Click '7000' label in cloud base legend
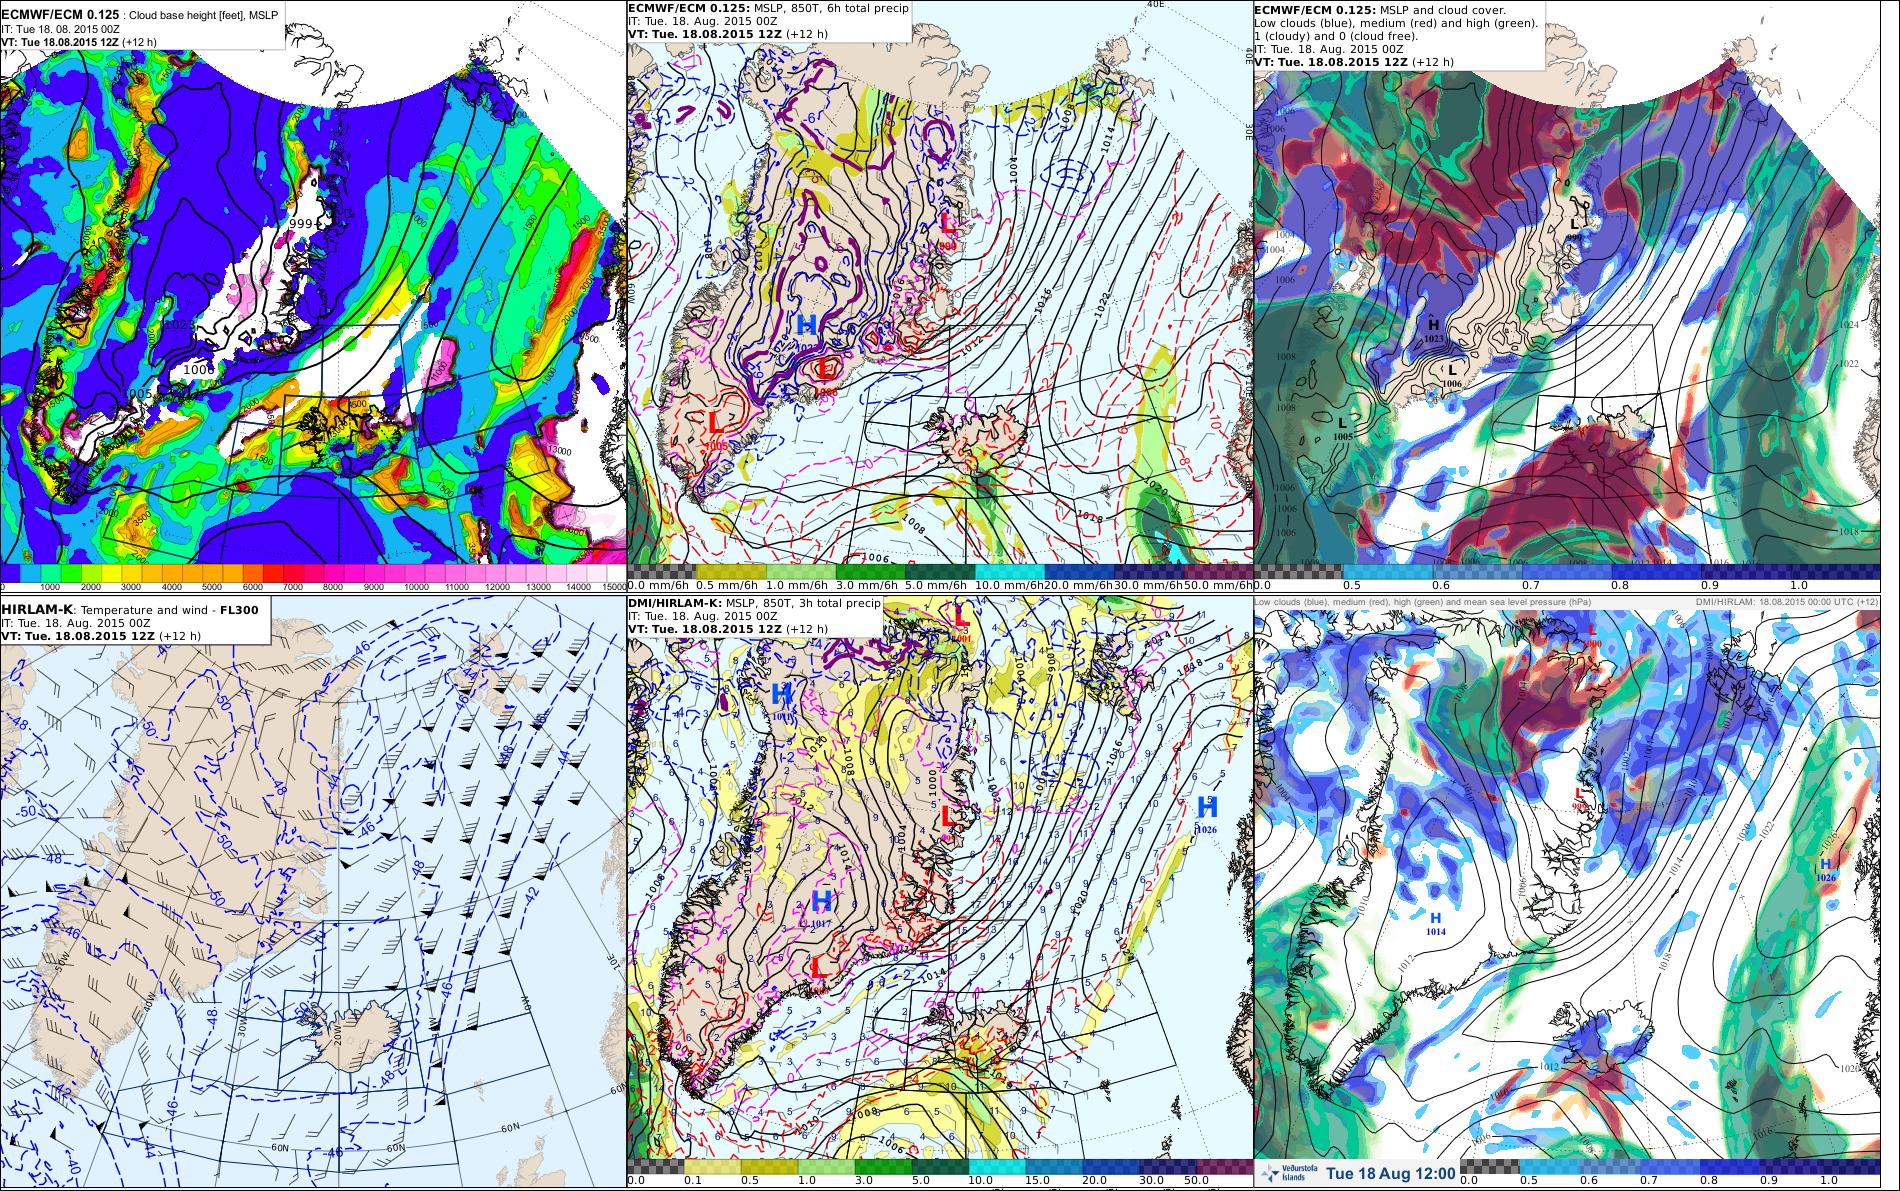1900x1191 pixels. pos(295,587)
